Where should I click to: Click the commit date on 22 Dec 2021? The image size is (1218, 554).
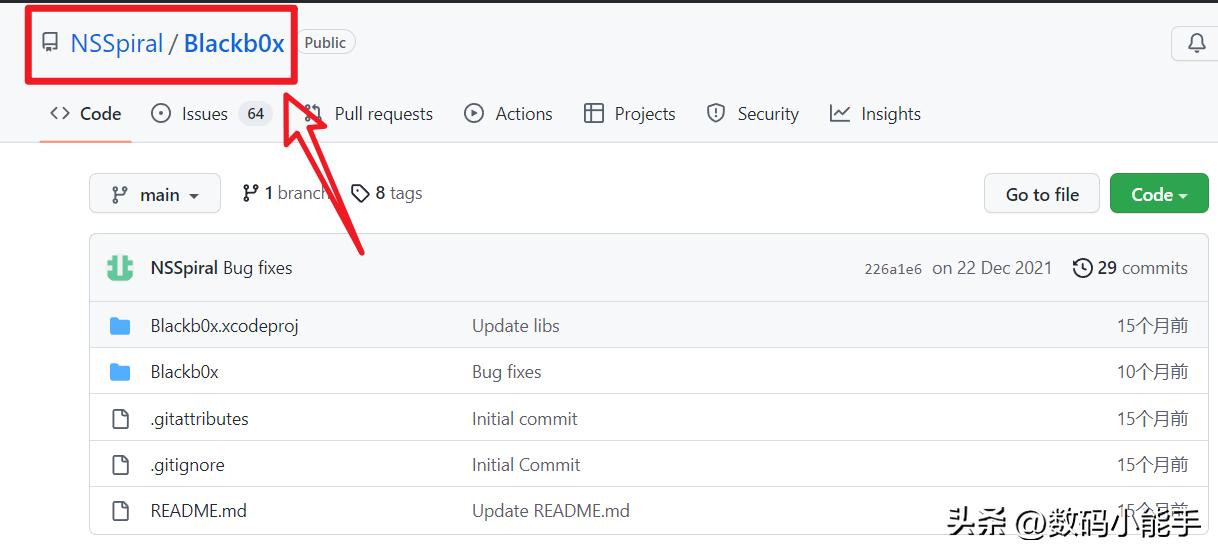[x=992, y=268]
